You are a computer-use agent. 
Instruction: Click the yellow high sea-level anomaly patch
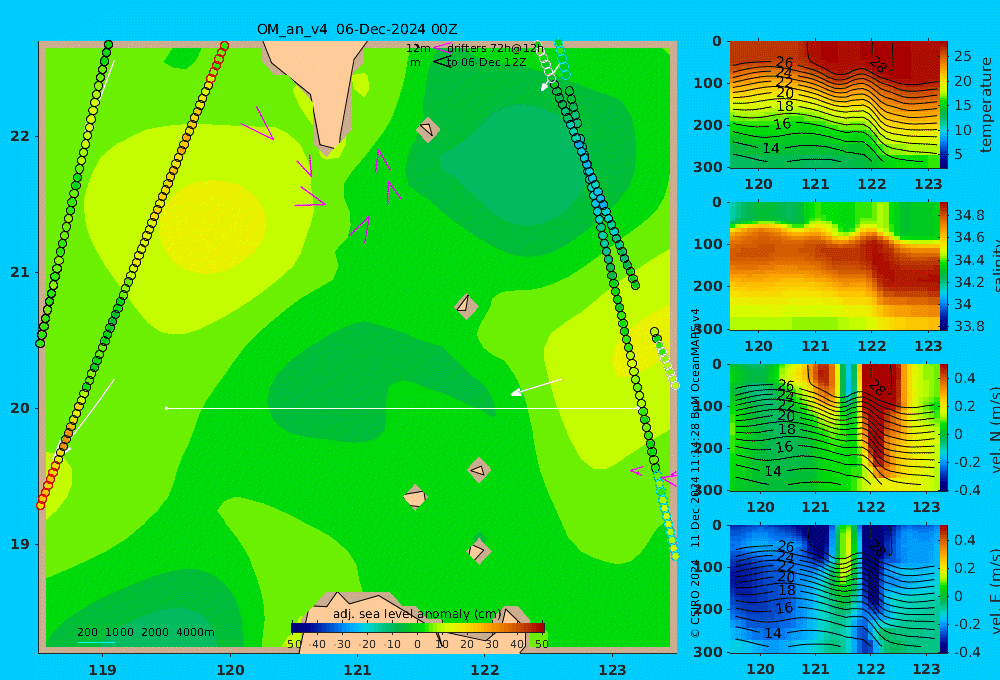(212, 228)
